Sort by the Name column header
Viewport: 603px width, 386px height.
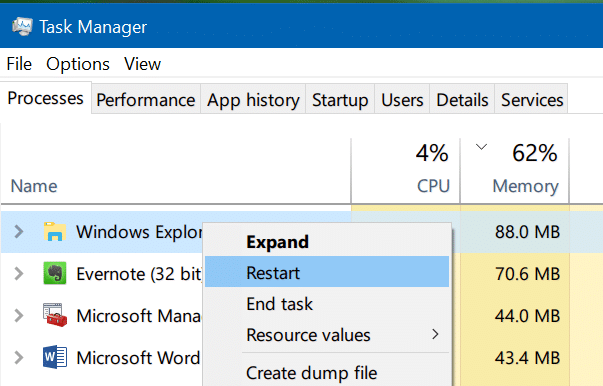click(x=34, y=186)
